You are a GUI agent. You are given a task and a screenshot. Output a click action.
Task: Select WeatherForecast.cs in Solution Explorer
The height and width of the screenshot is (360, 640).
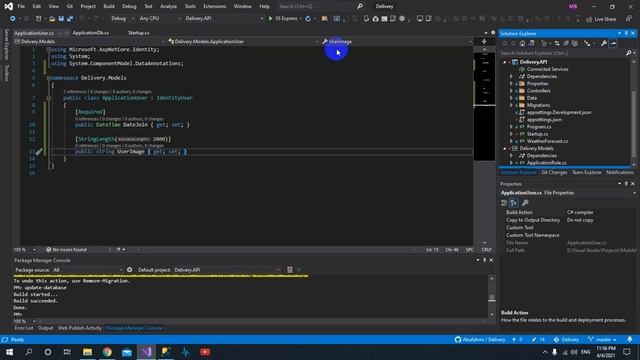tap(547, 141)
